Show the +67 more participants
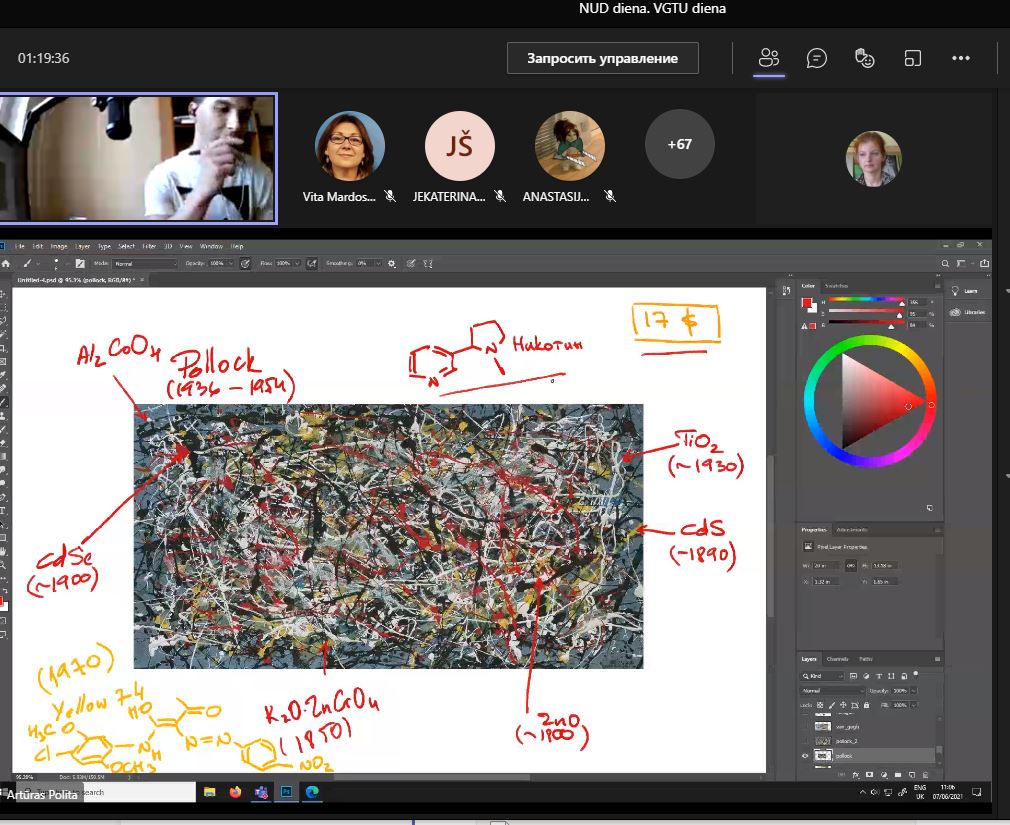This screenshot has height=825, width=1010. [x=680, y=144]
